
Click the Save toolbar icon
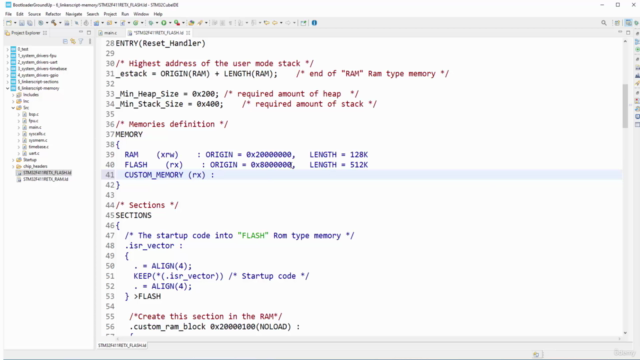pyautogui.click(x=22, y=23)
